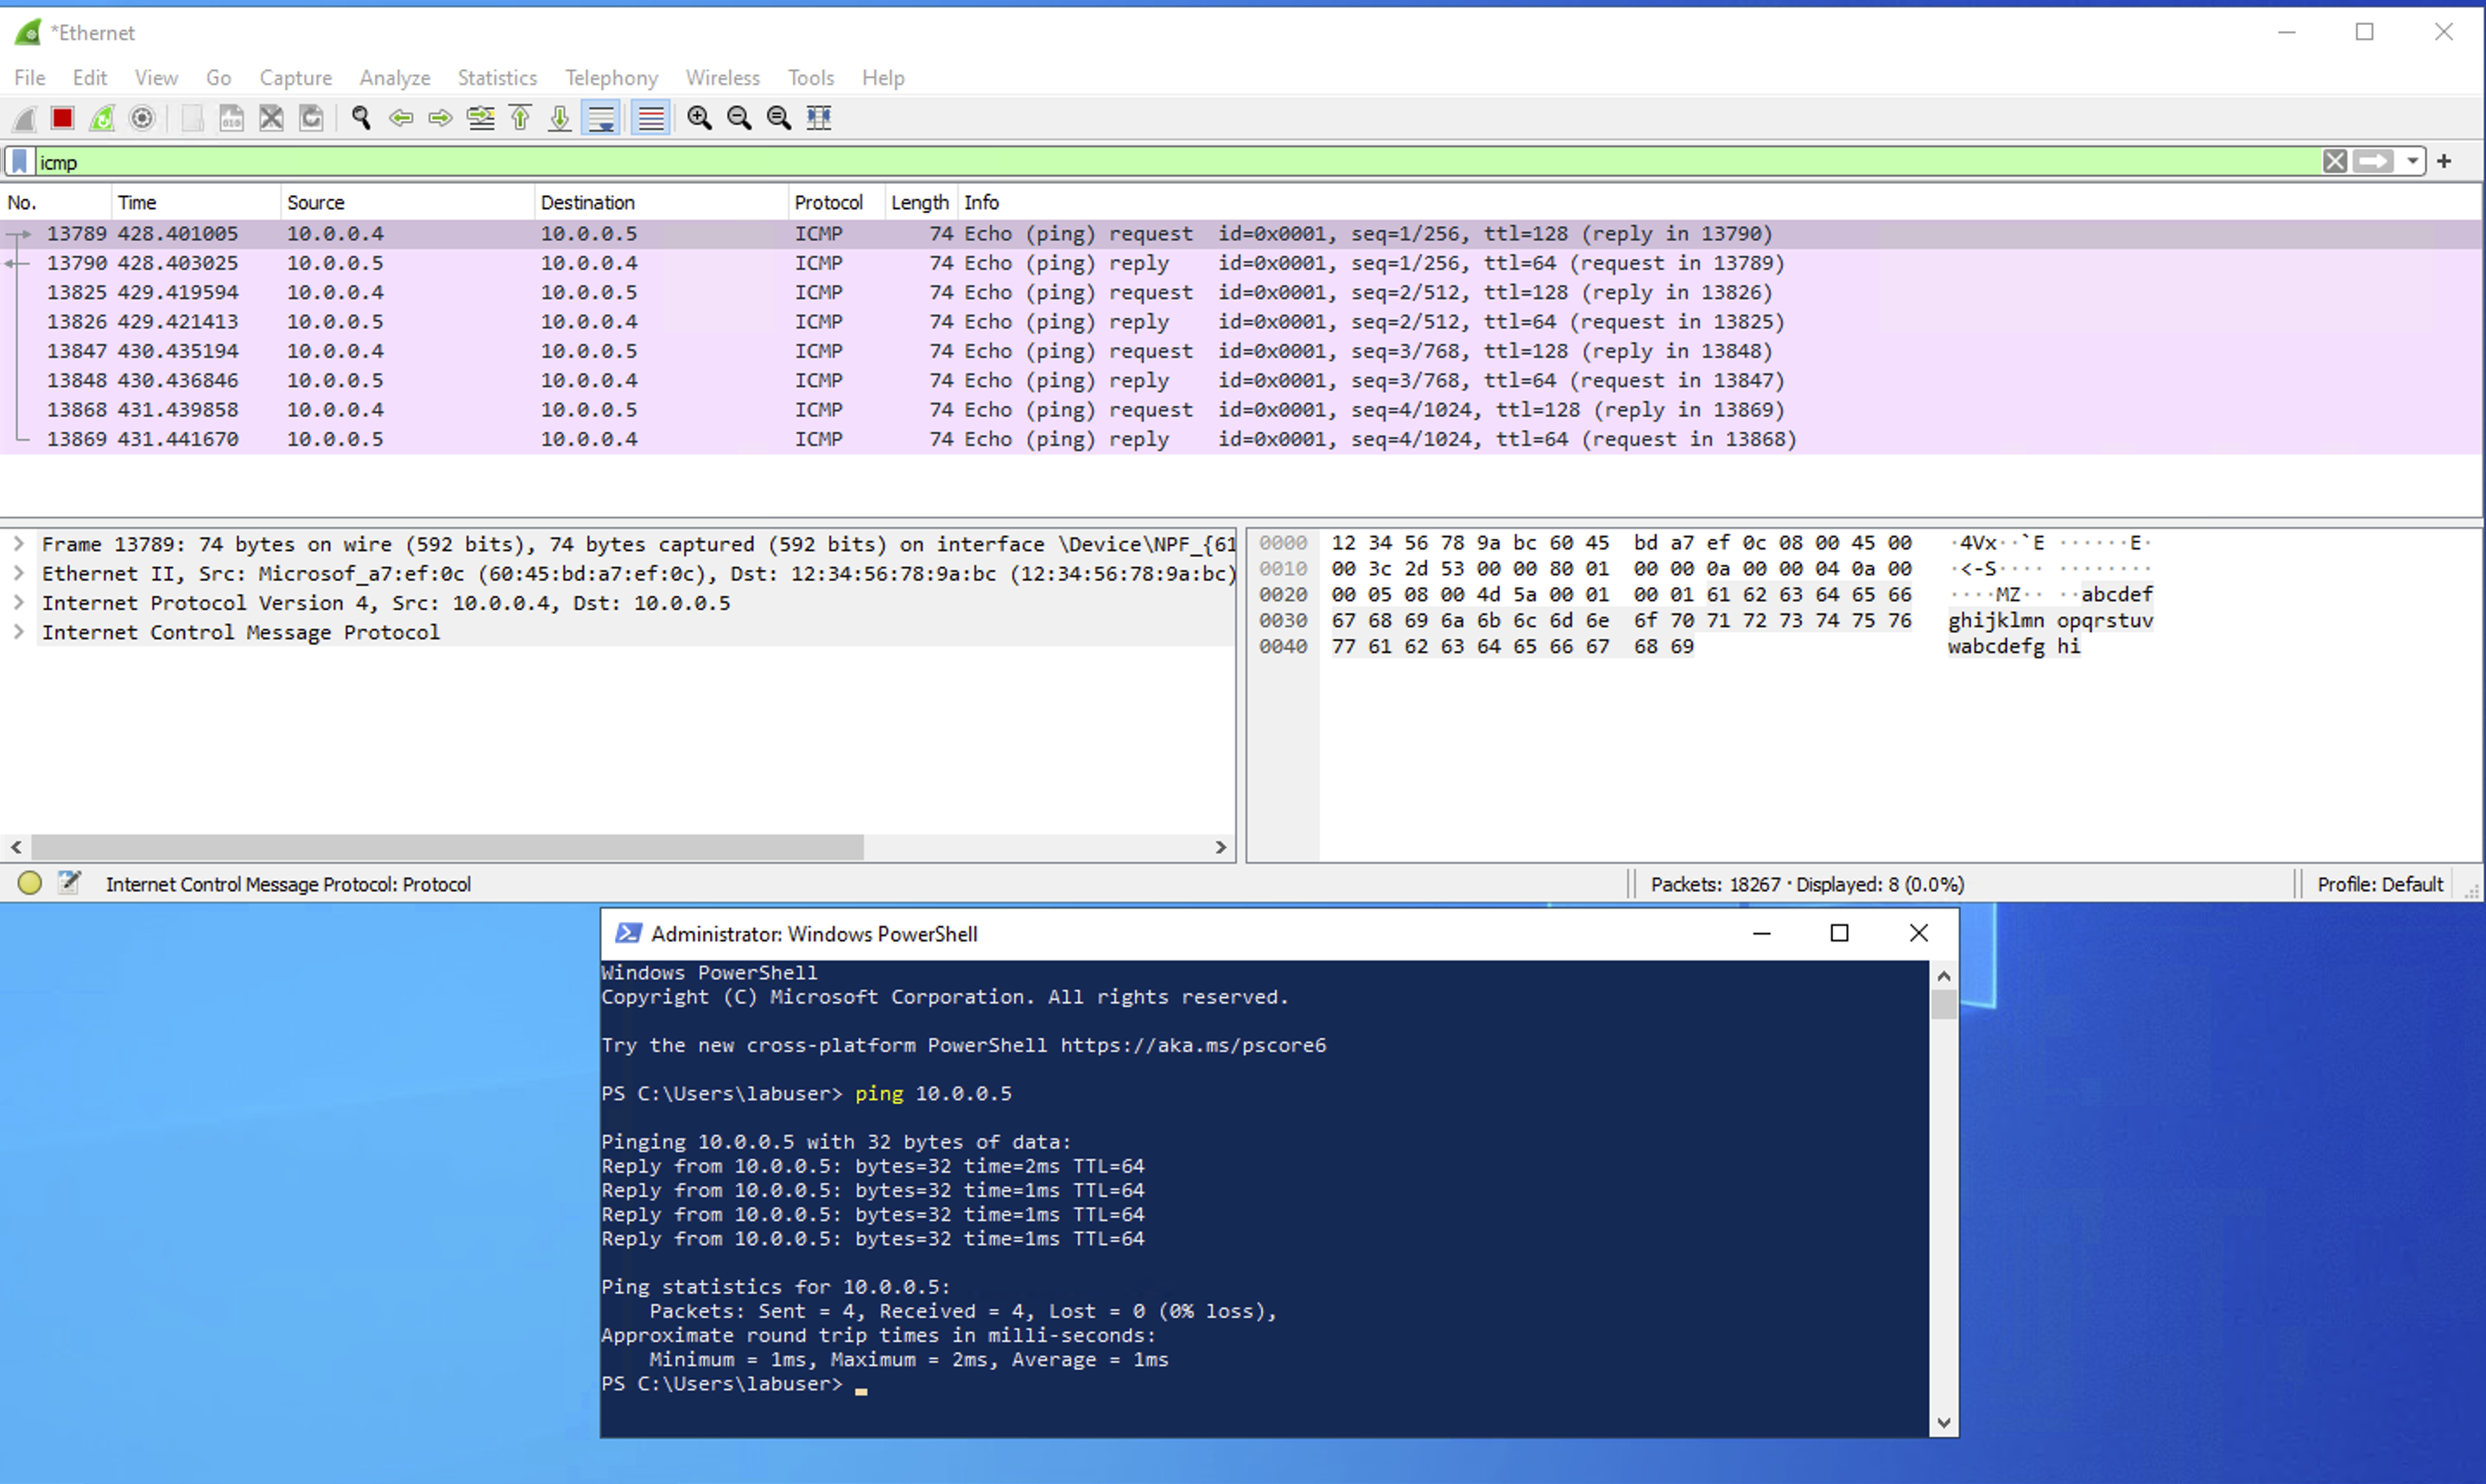Expand the Internet Control Message Protocol tree
The width and height of the screenshot is (2486, 1484).
coord(18,632)
